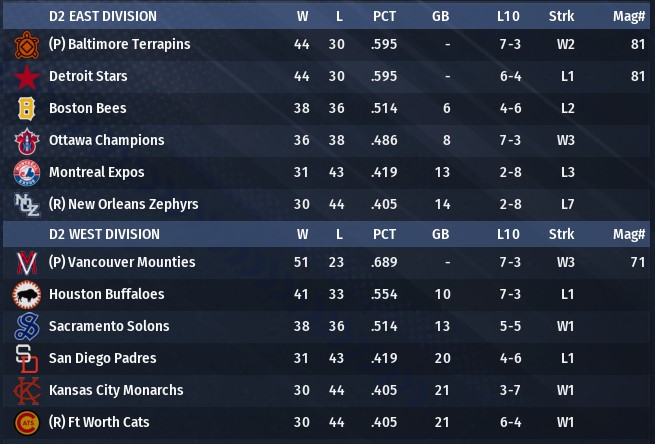Click the Montreal Expos logo icon
The height and width of the screenshot is (444, 655).
click(x=26, y=173)
